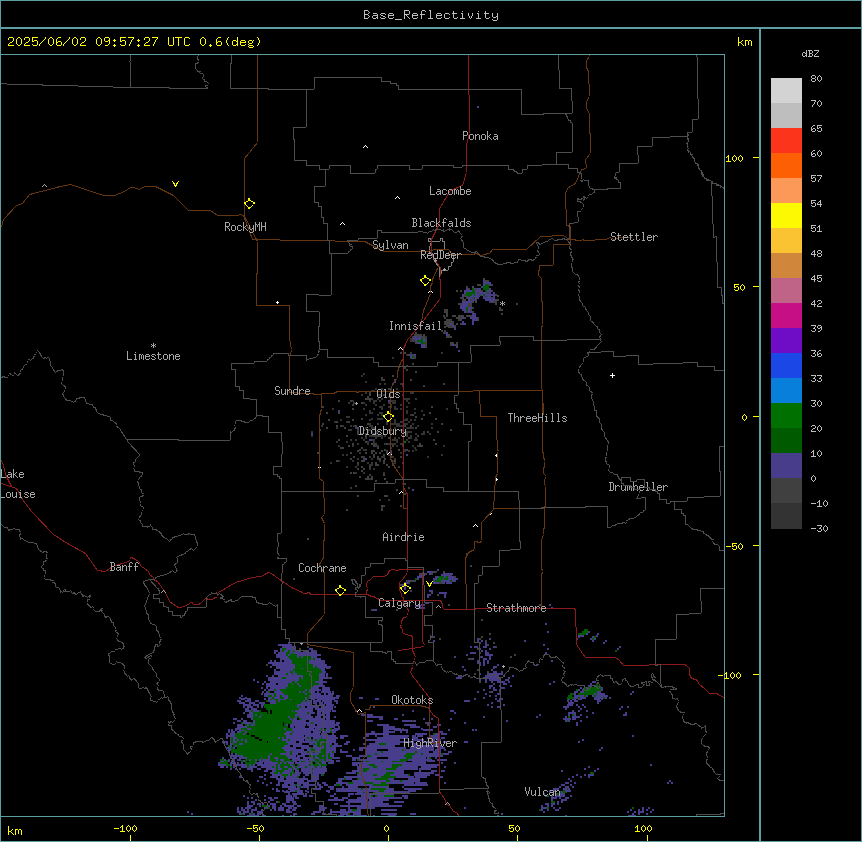Click the Strathmore label
This screenshot has height=842, width=862.
pyautogui.click(x=516, y=608)
